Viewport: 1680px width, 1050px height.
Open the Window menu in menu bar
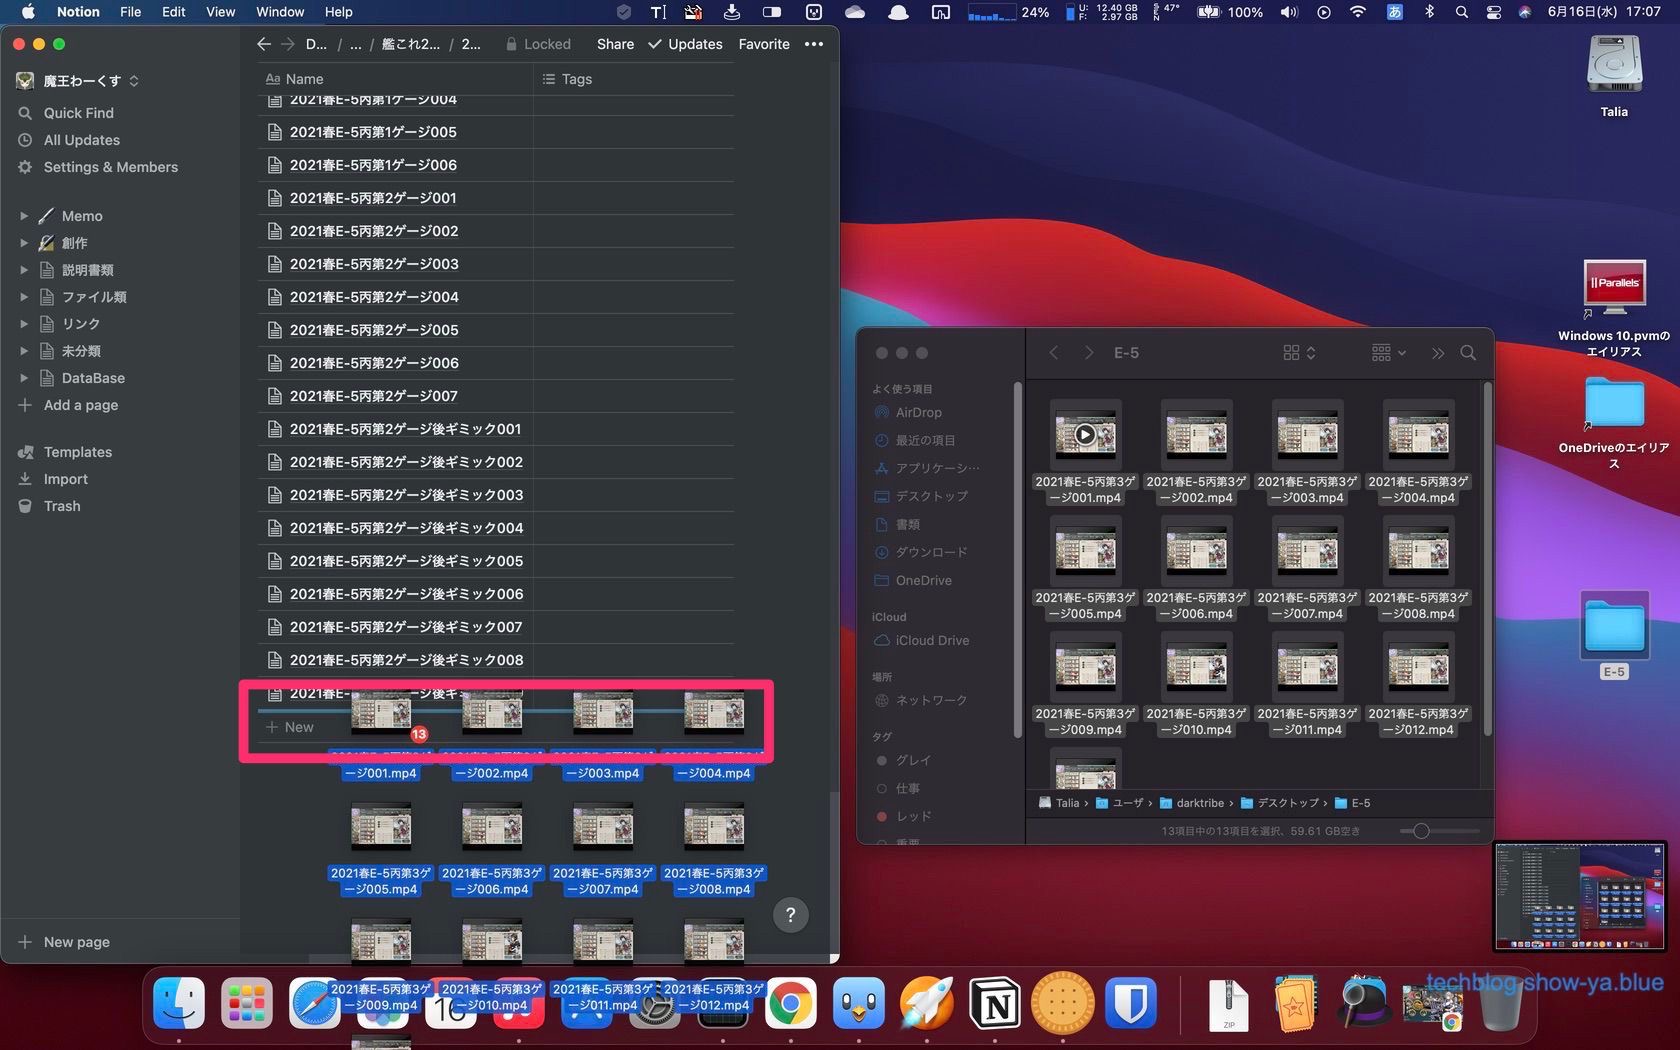(x=279, y=12)
